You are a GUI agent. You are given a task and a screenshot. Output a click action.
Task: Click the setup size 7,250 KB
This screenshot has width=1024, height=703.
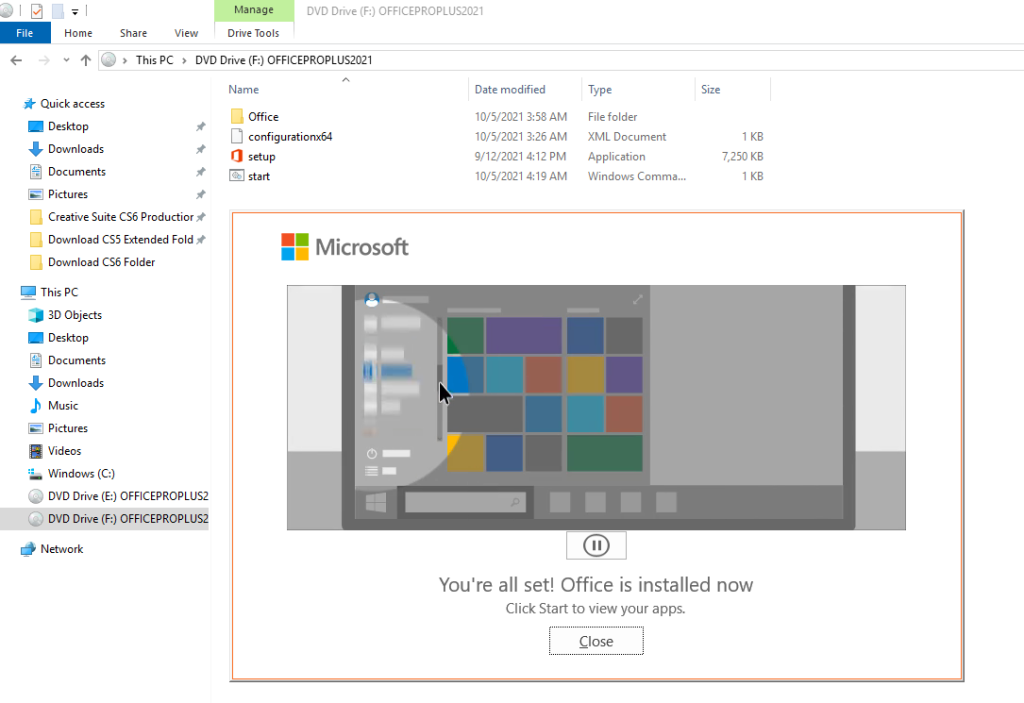(x=742, y=156)
